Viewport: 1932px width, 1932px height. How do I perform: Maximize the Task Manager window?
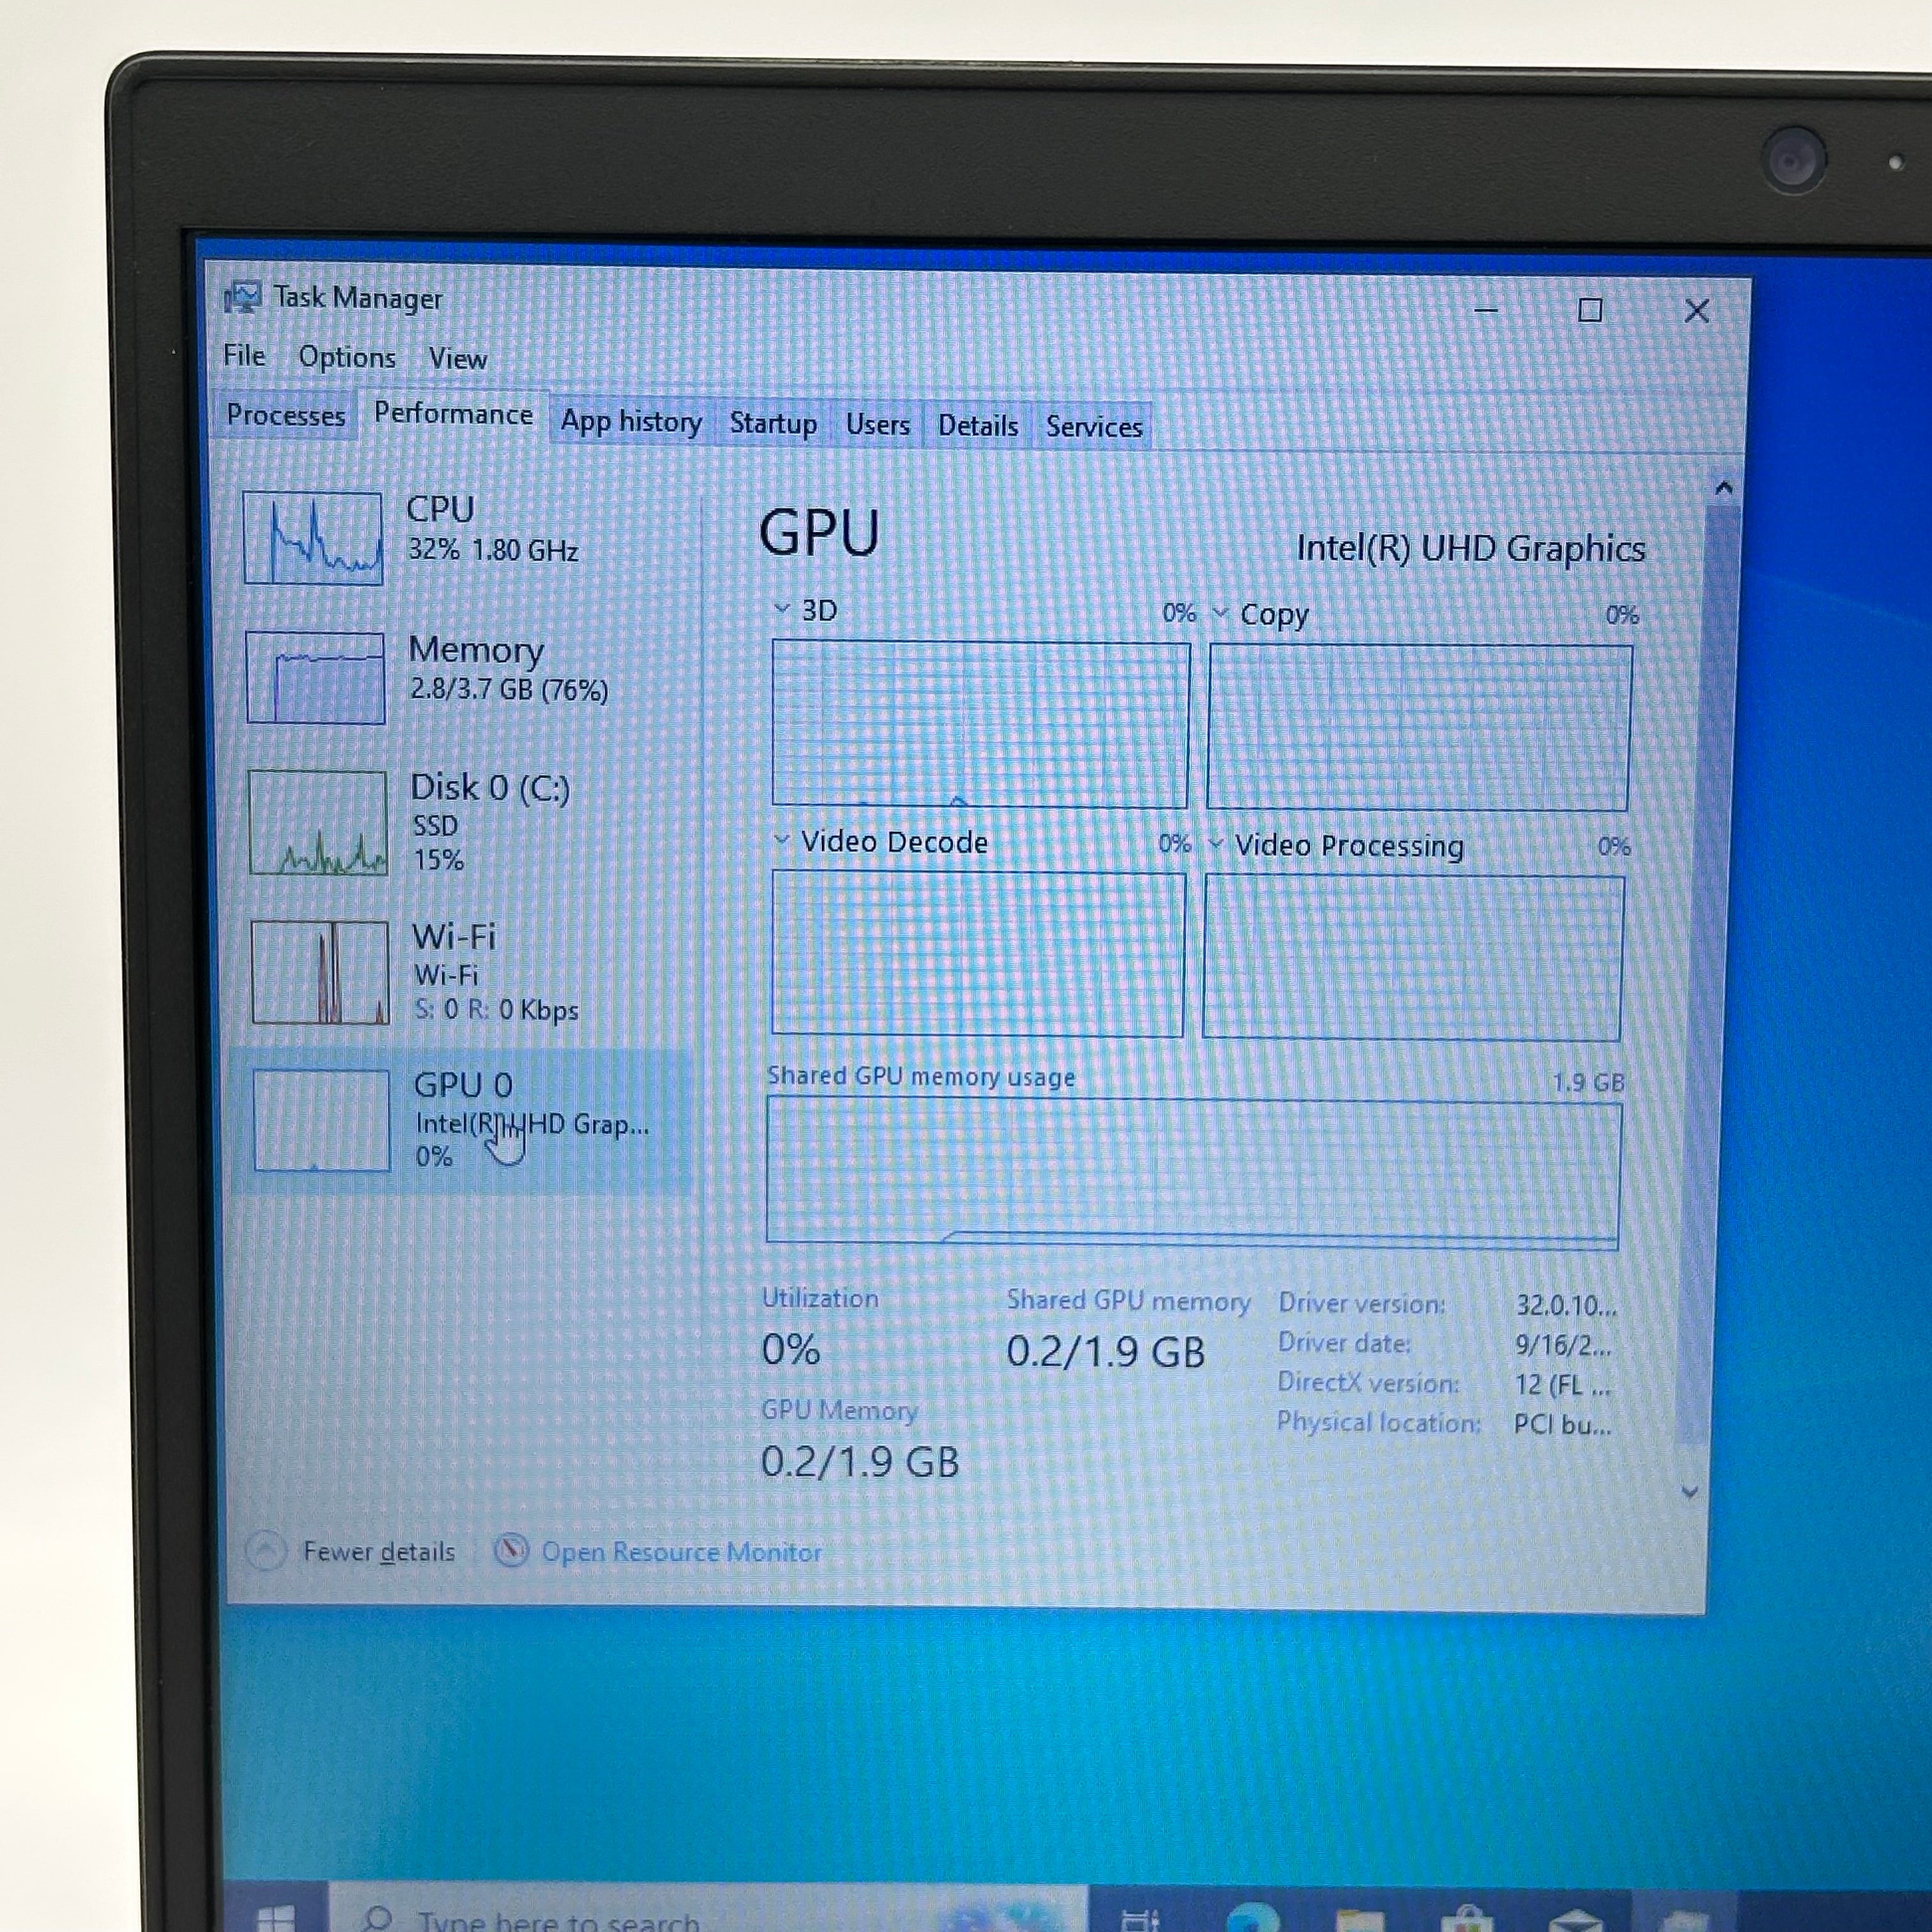(x=1590, y=310)
